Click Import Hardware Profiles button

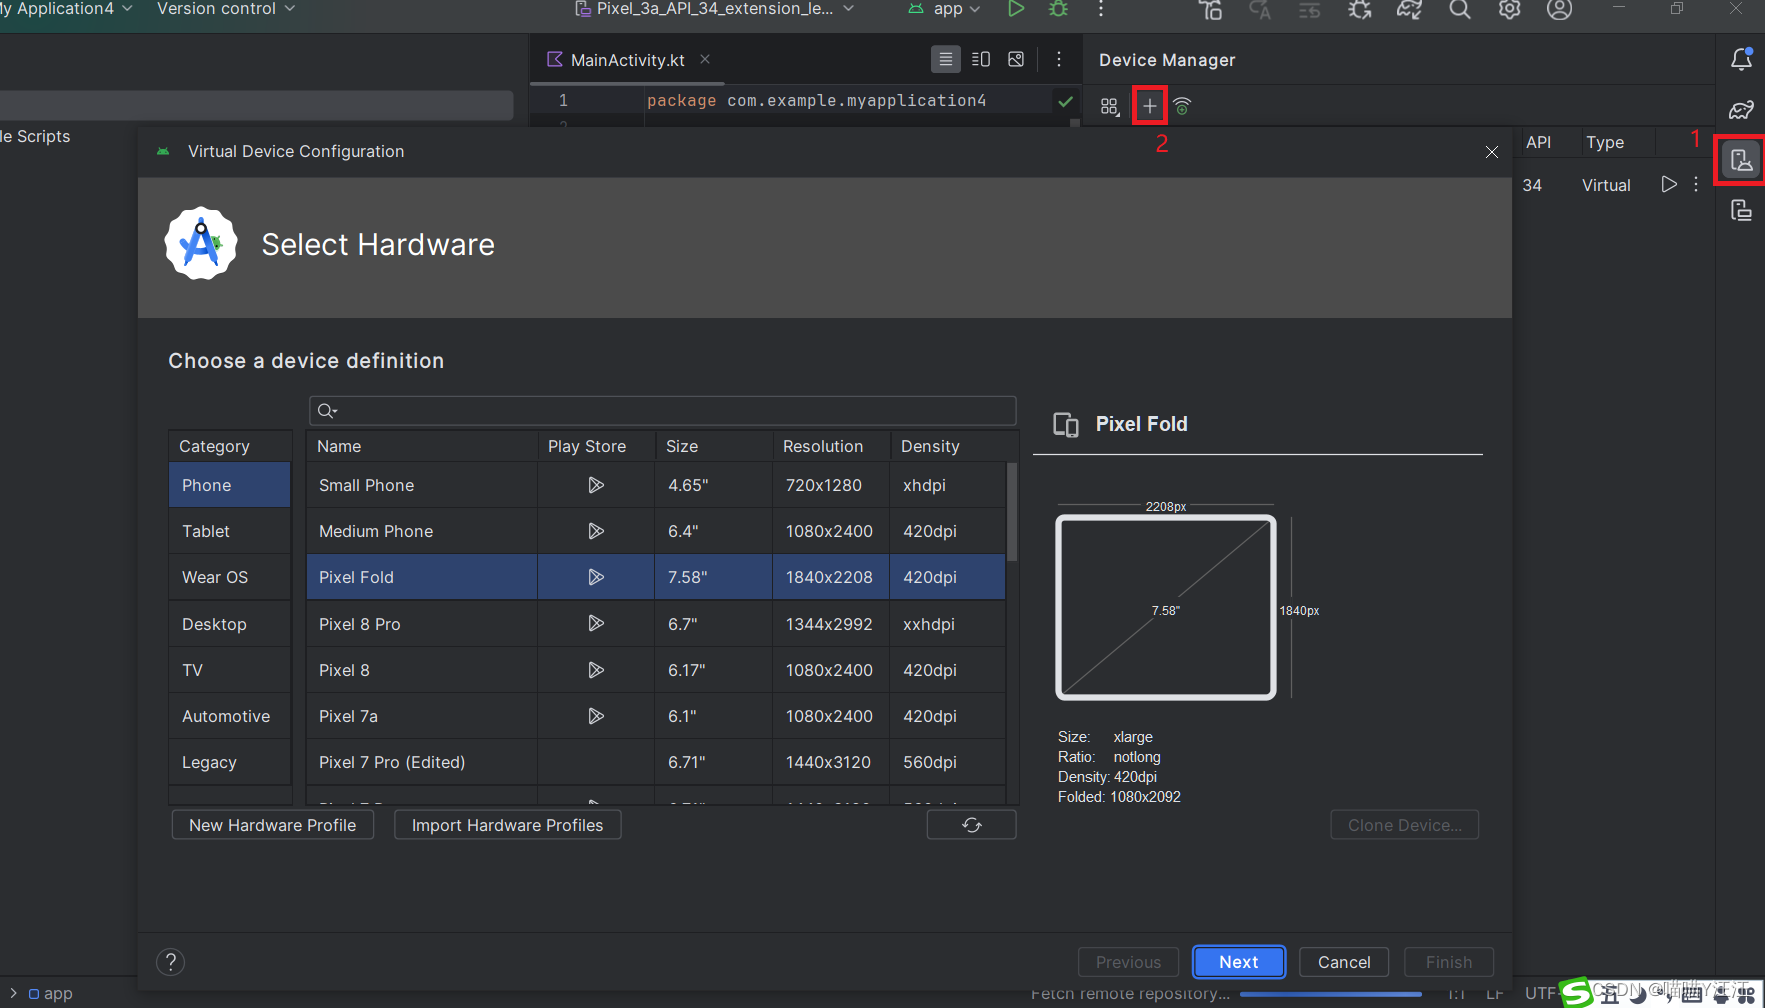click(x=508, y=825)
